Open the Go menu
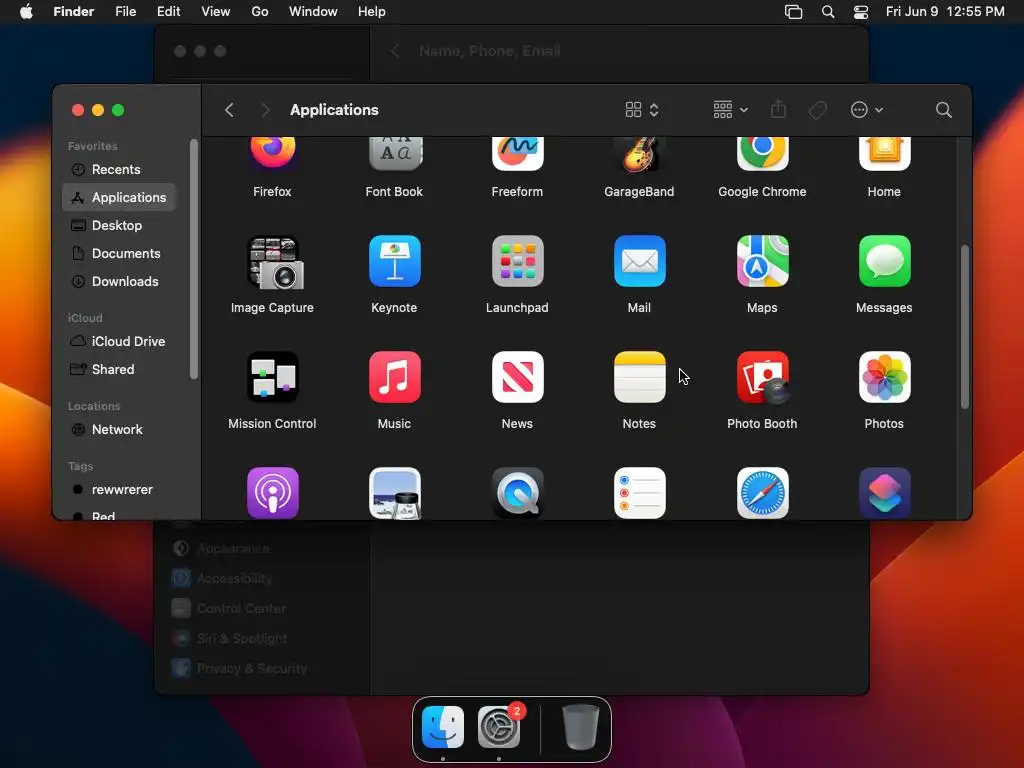This screenshot has height=768, width=1024. coord(260,12)
